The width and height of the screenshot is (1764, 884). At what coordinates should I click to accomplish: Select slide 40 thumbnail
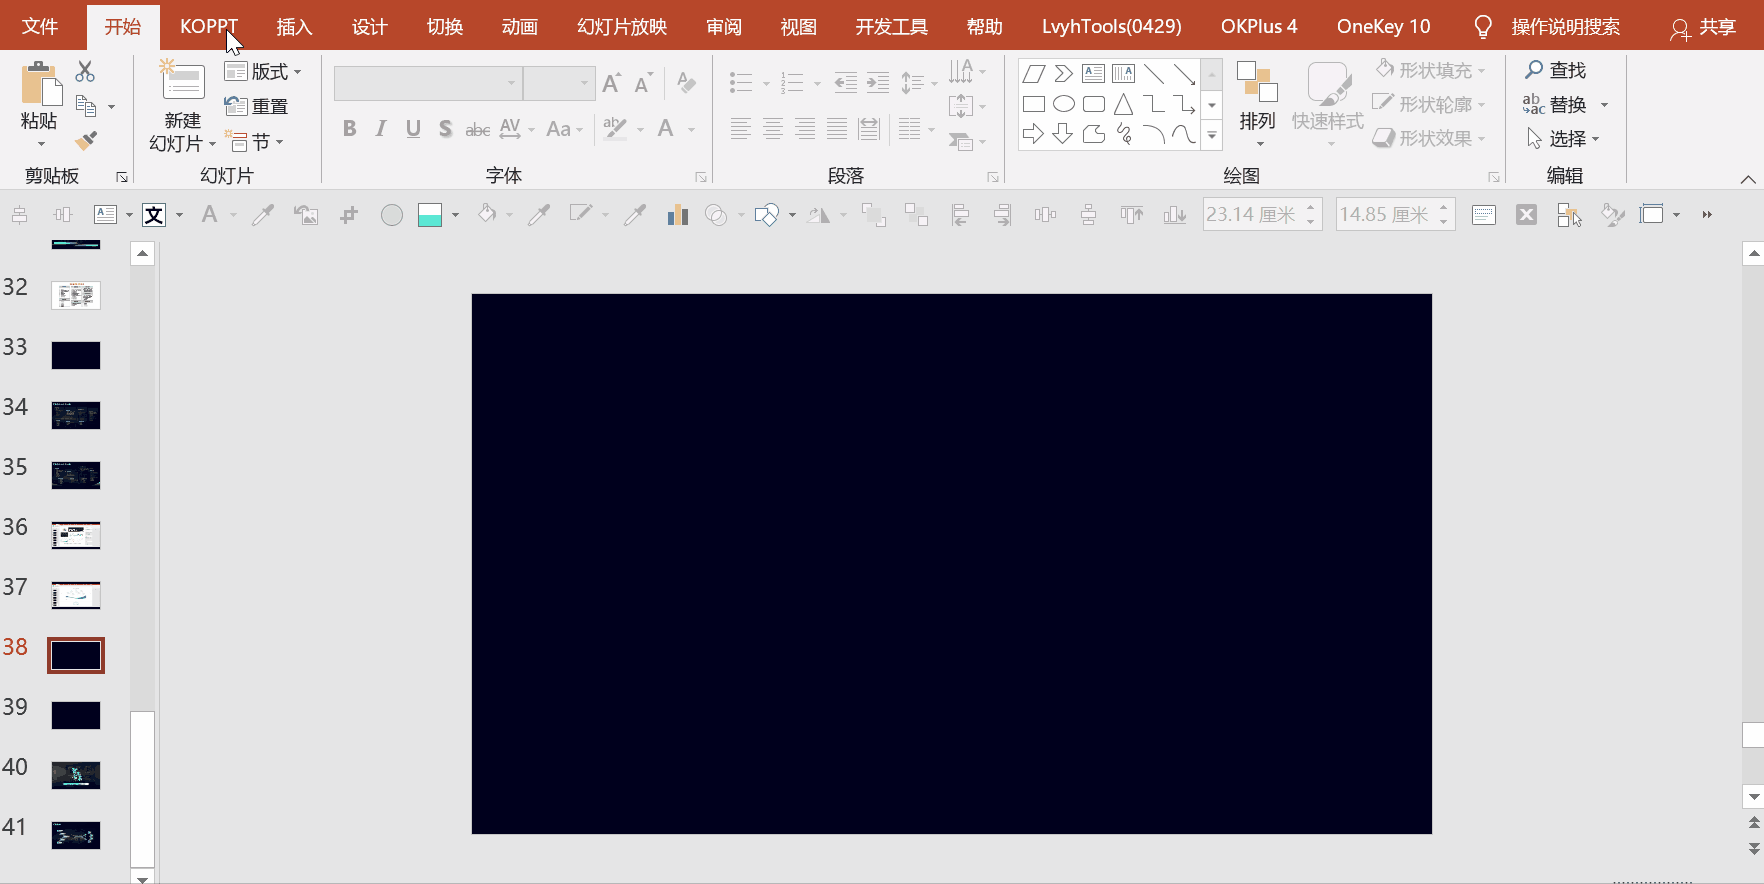76,775
